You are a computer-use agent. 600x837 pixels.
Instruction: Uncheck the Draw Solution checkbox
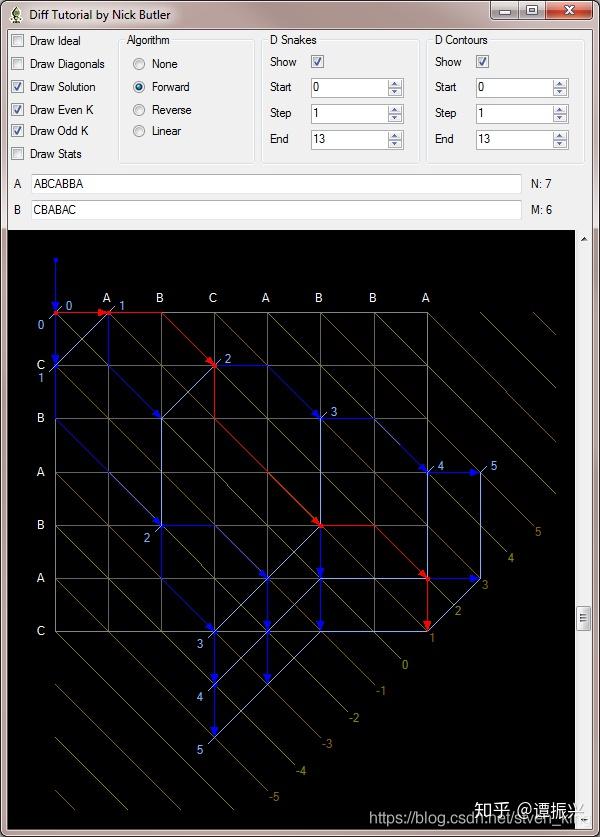pyautogui.click(x=18, y=86)
